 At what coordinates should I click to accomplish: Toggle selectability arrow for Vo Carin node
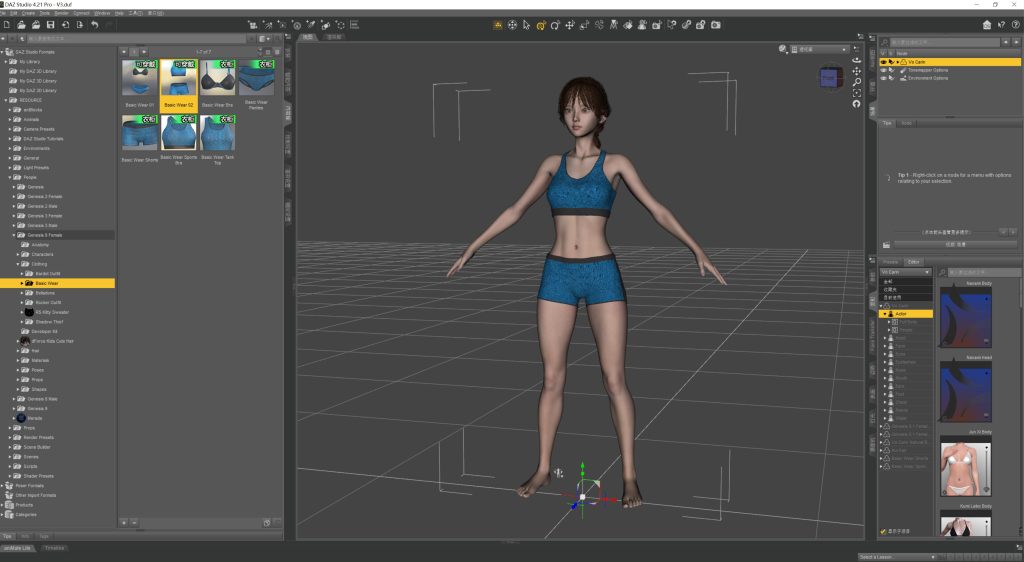click(x=891, y=62)
